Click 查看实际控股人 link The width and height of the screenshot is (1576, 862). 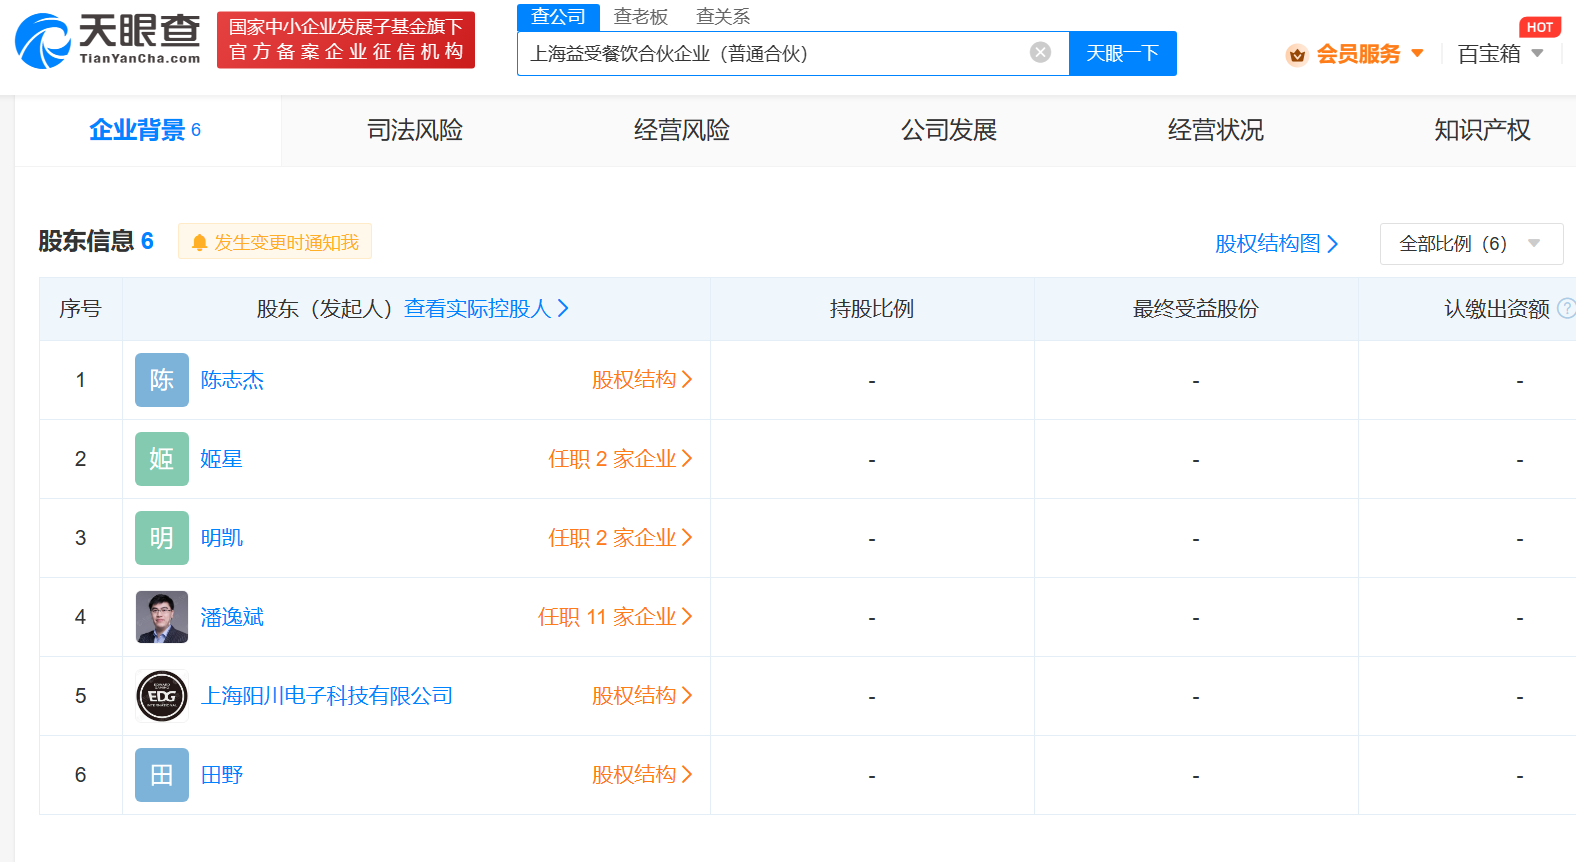[x=487, y=309]
